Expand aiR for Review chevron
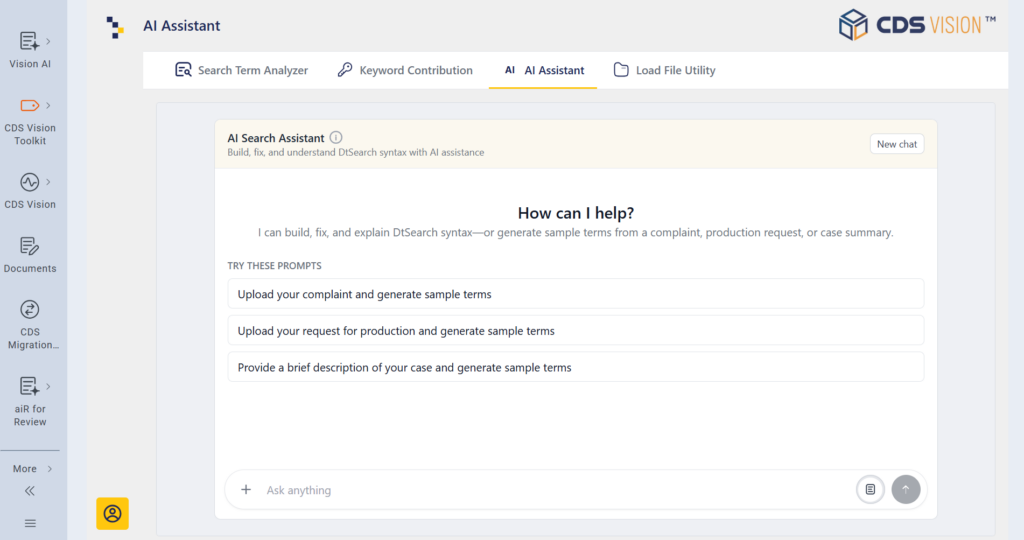Image resolution: width=1024 pixels, height=540 pixels. [48, 387]
